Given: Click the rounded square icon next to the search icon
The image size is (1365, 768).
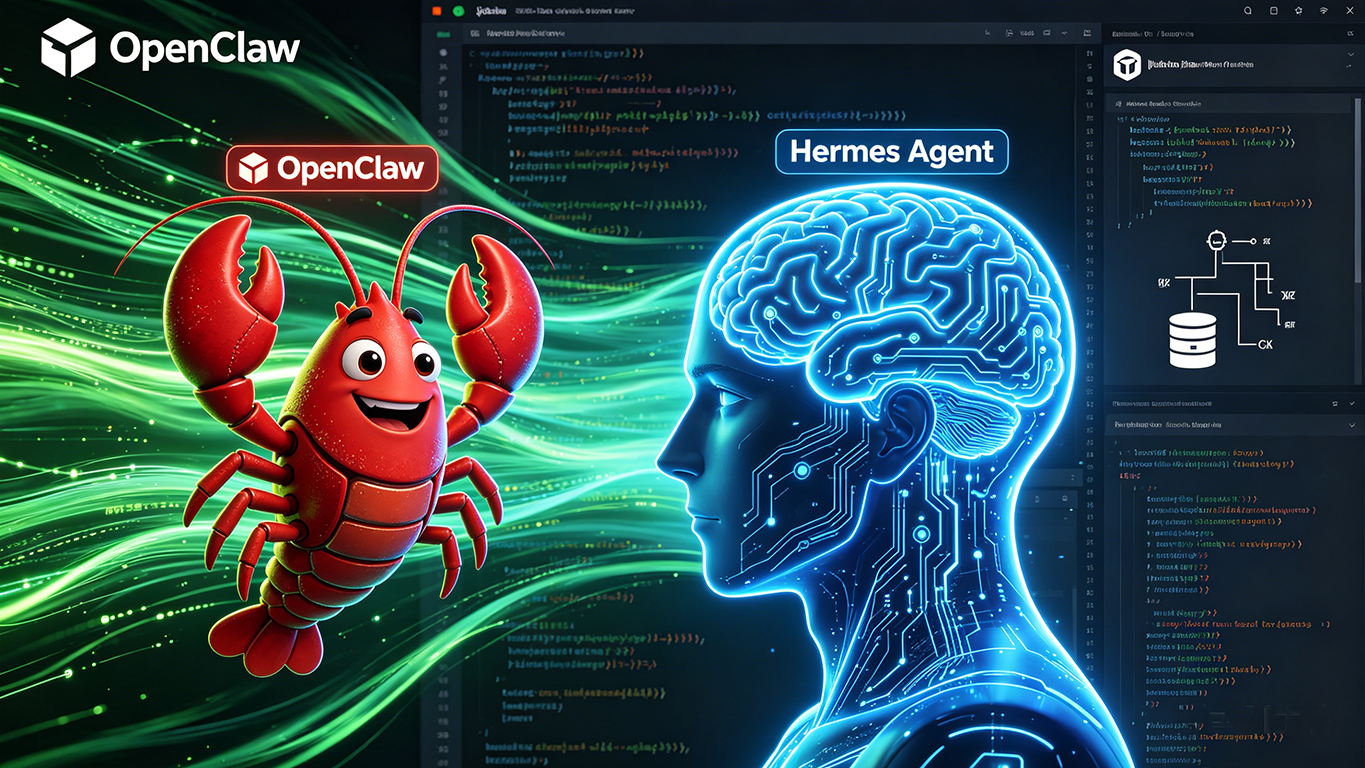Looking at the screenshot, I should pyautogui.click(x=1274, y=10).
